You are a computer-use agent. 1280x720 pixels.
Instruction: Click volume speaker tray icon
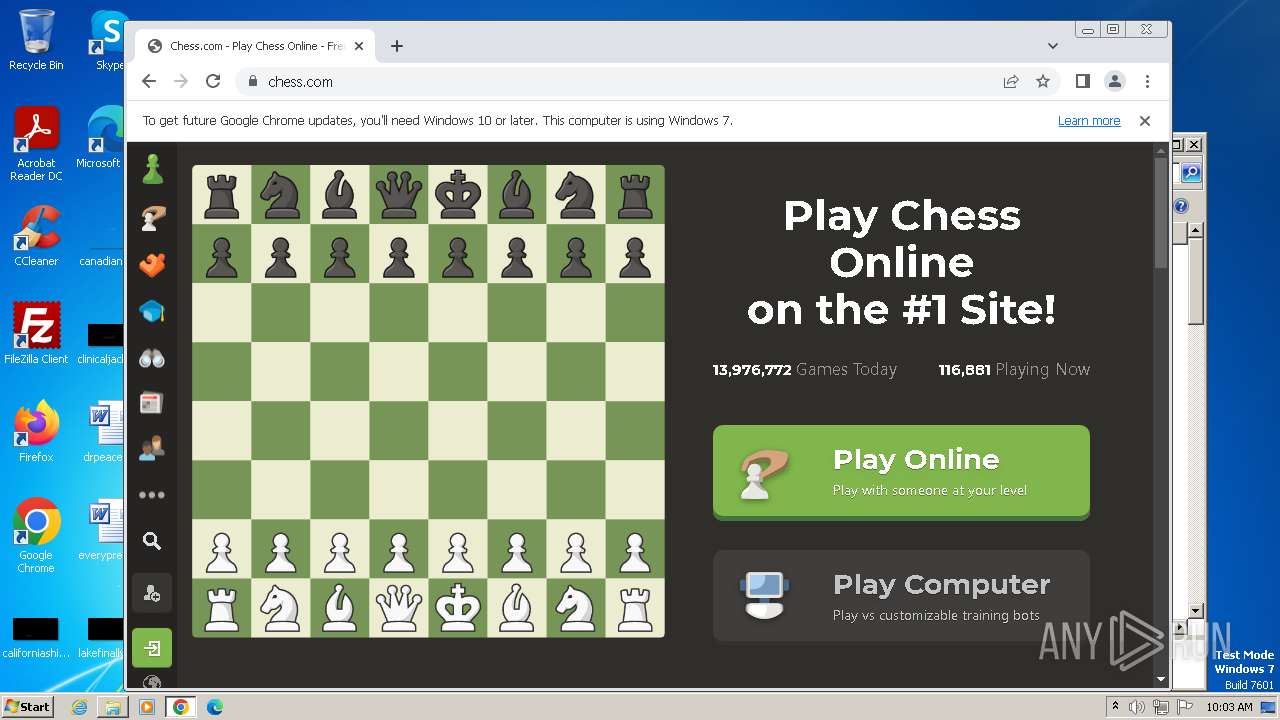[1137, 707]
